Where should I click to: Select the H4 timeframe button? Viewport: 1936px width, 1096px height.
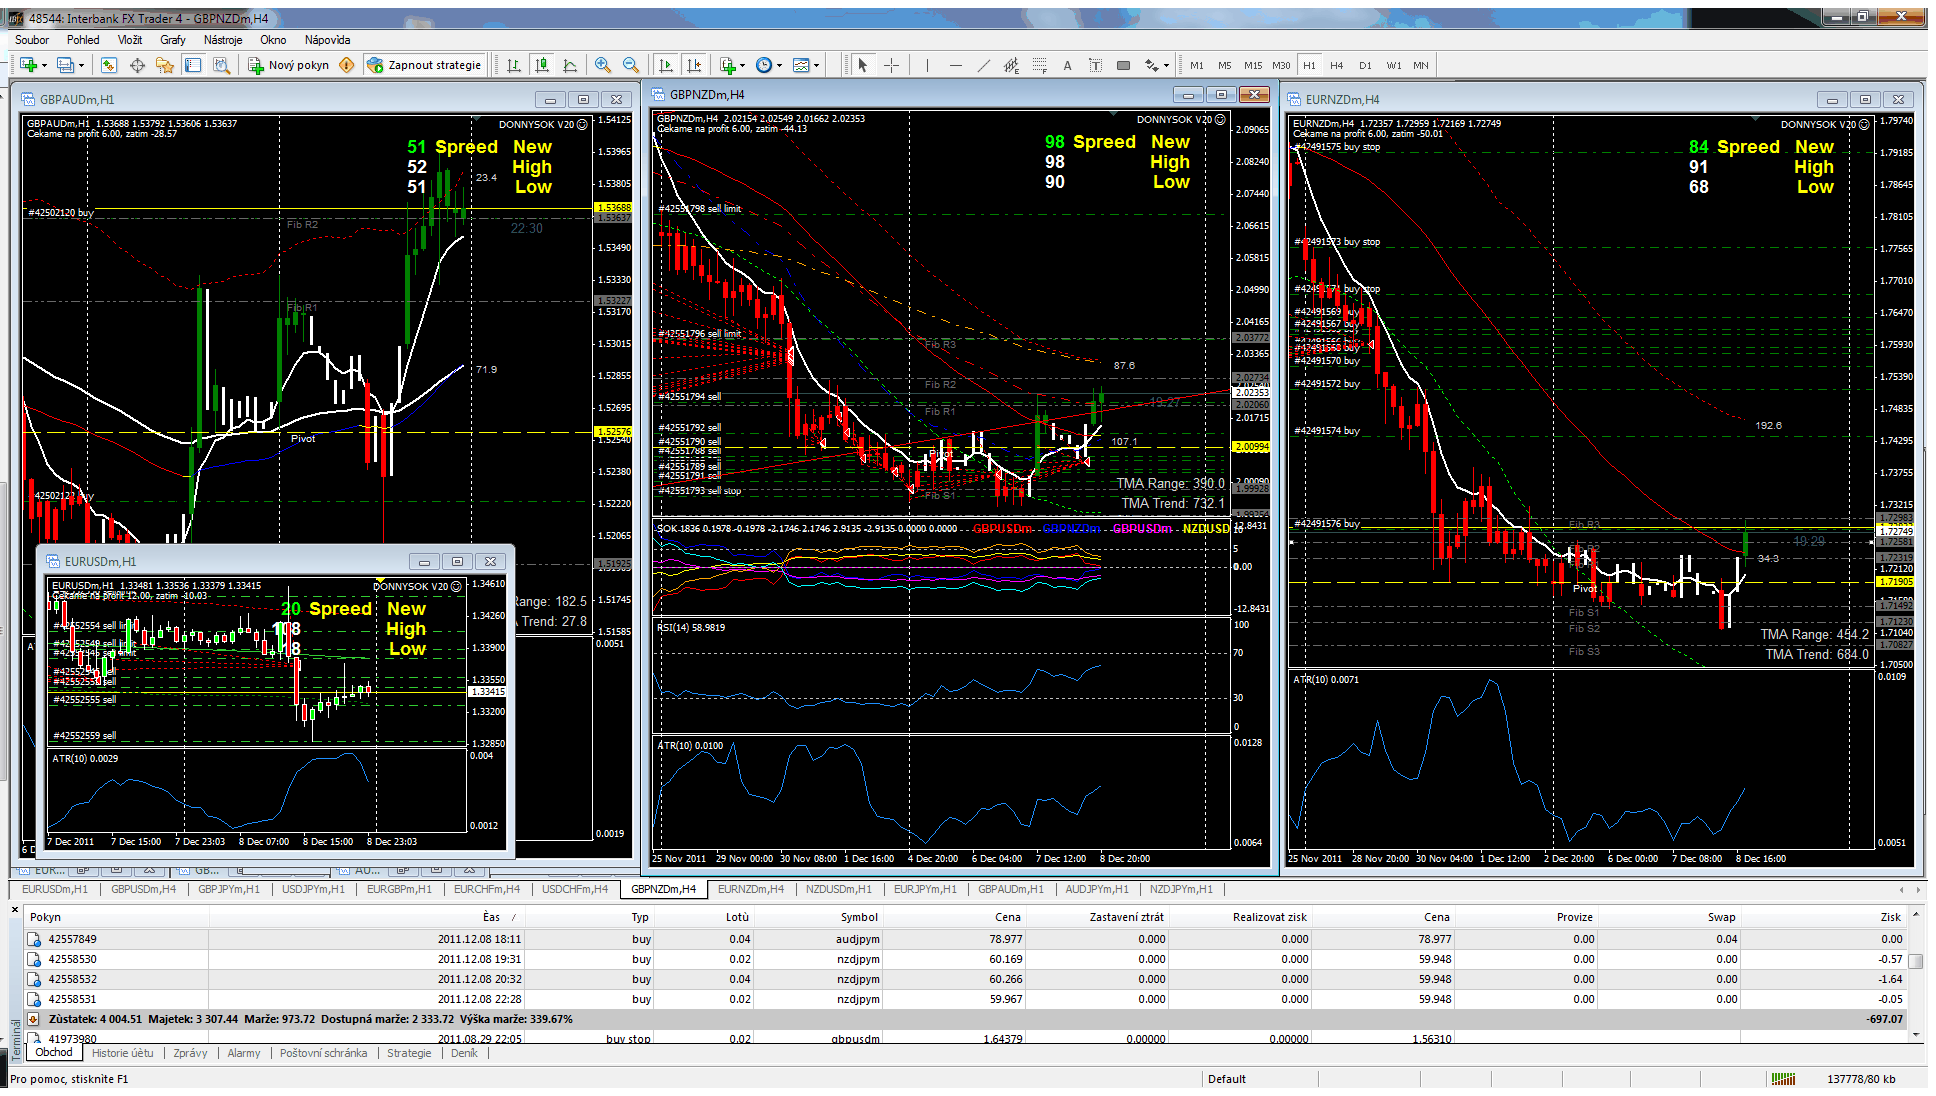click(x=1337, y=65)
